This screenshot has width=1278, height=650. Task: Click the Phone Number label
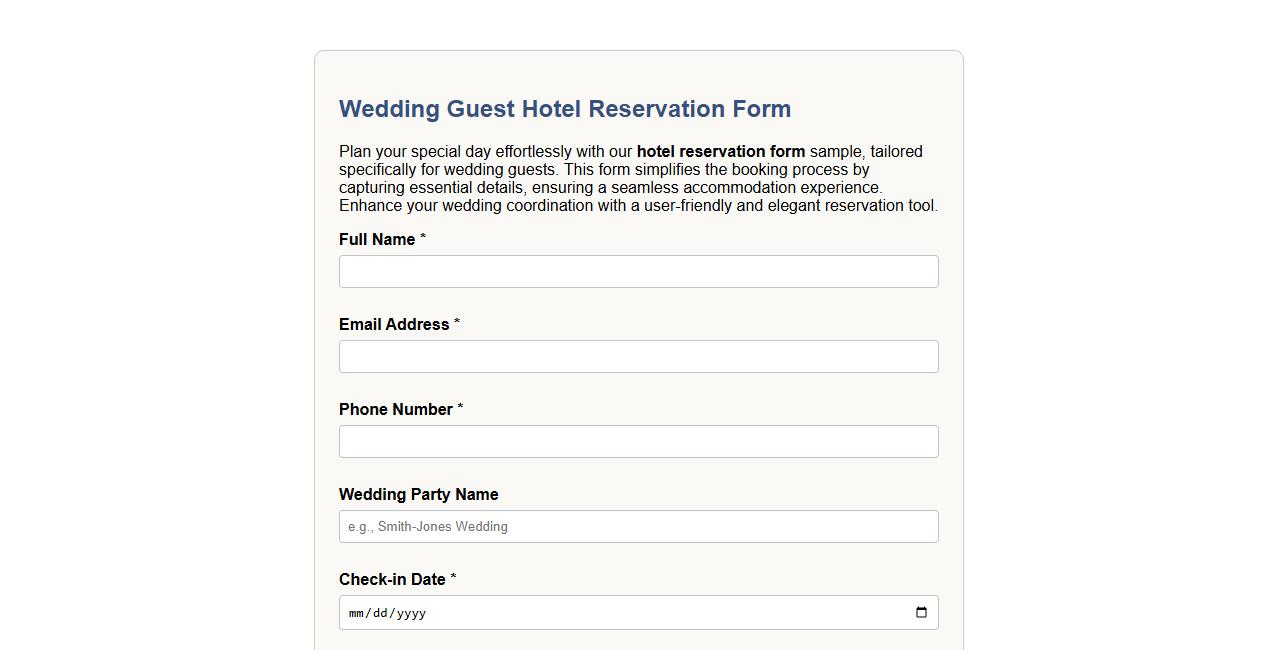pos(395,409)
